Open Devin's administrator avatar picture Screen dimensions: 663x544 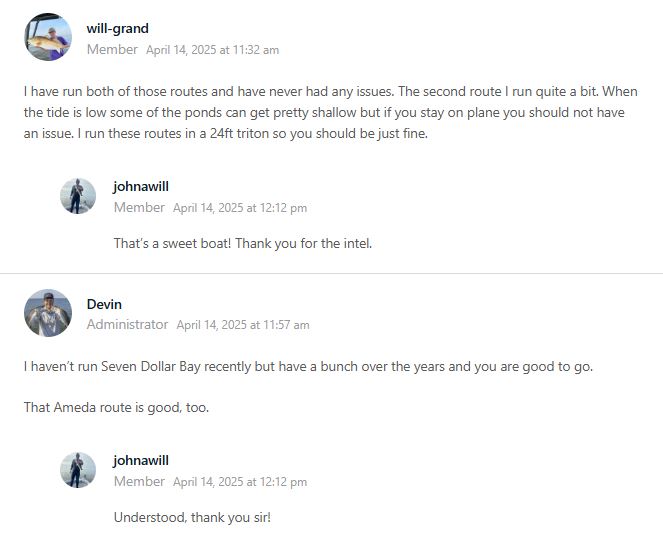[48, 313]
